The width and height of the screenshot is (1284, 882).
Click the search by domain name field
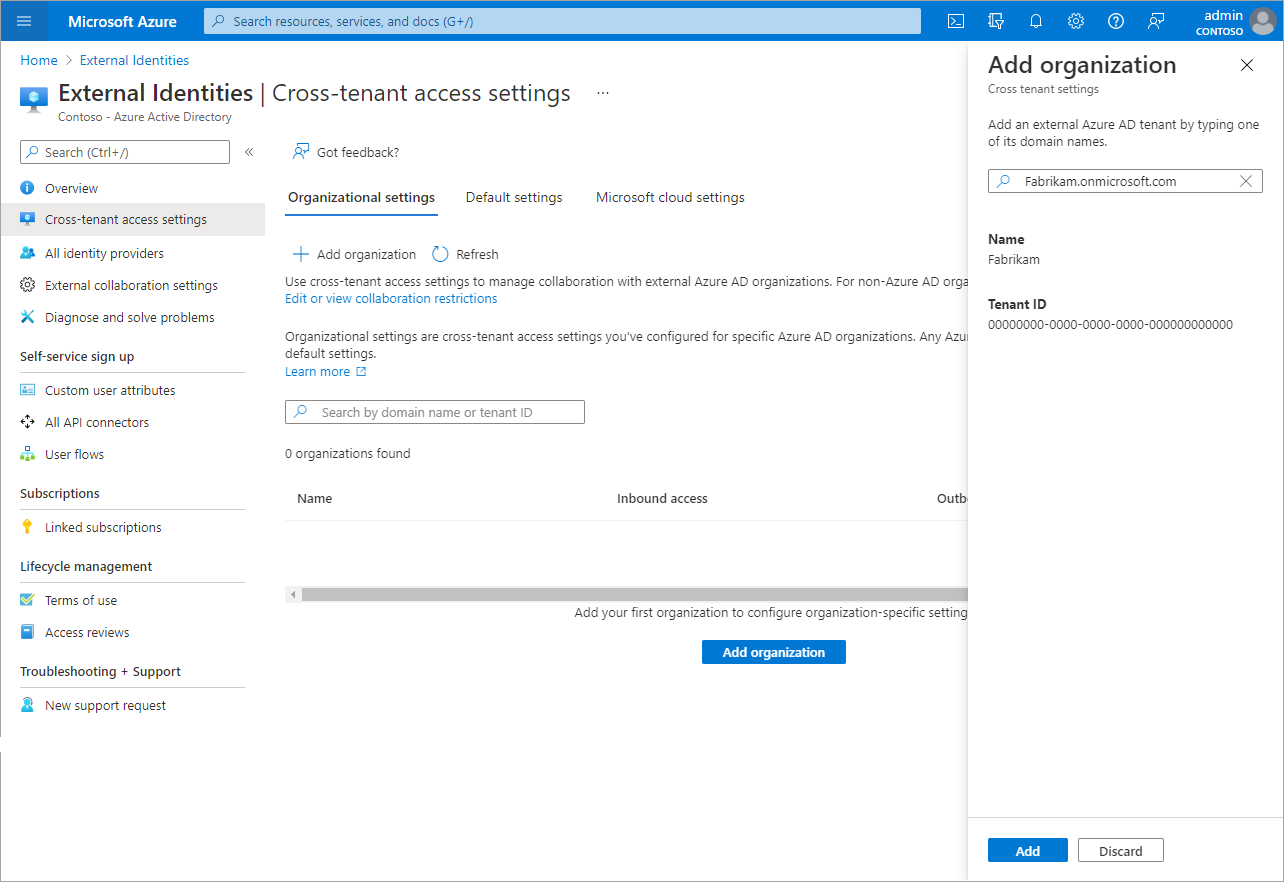point(435,411)
